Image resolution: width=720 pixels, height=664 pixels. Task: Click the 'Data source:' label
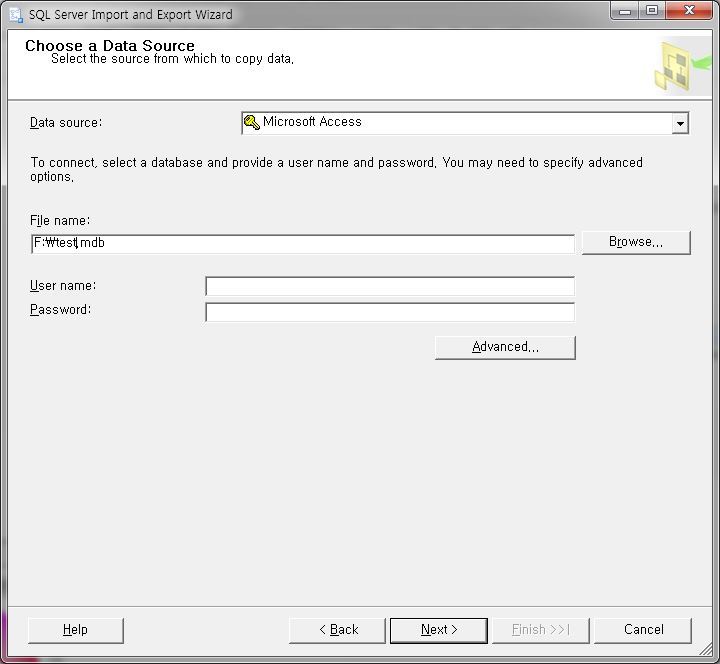pos(66,123)
